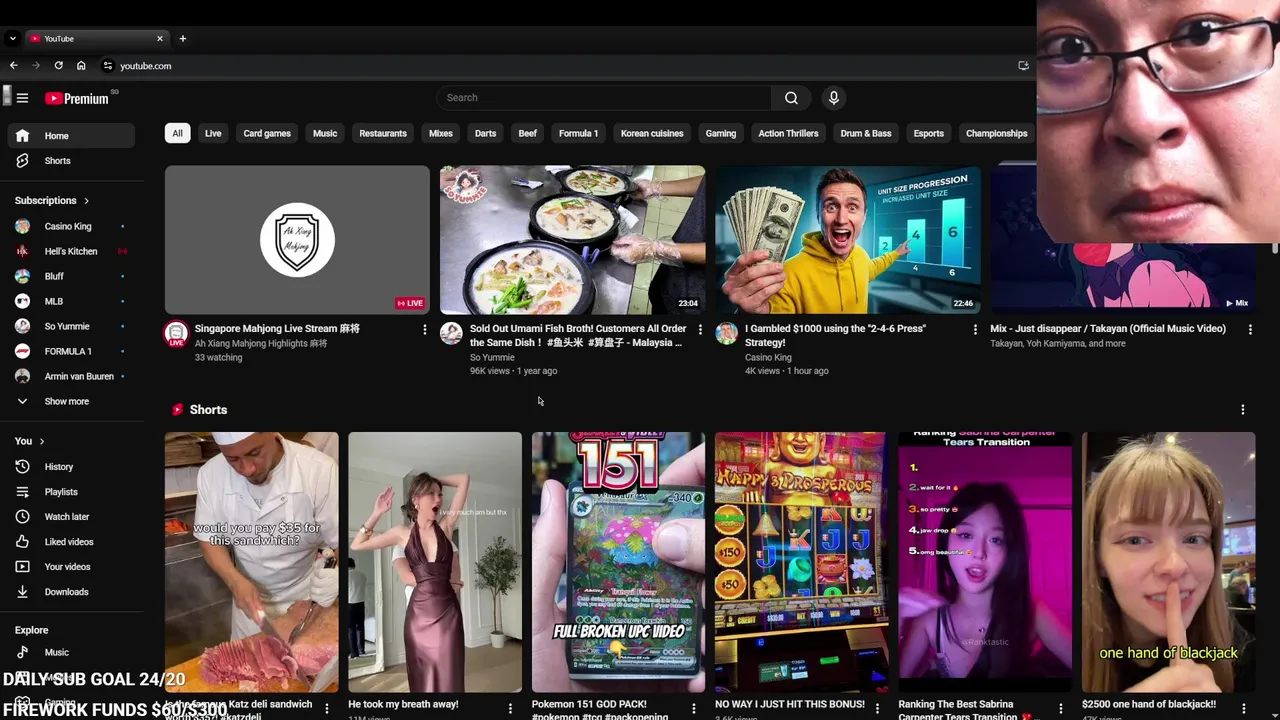Viewport: 1280px width, 720px height.
Task: Open Your videos
Action: (71, 567)
